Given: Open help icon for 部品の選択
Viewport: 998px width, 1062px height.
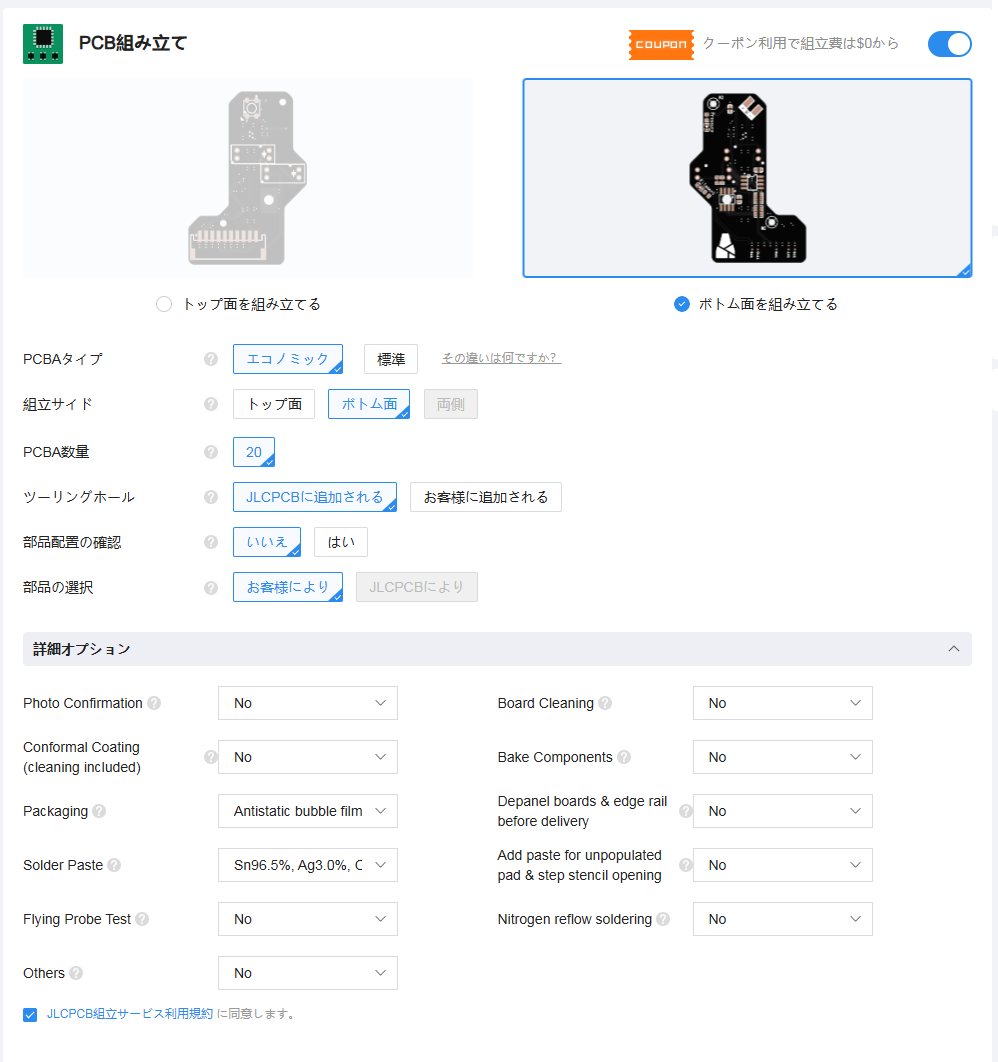Looking at the screenshot, I should (x=211, y=587).
